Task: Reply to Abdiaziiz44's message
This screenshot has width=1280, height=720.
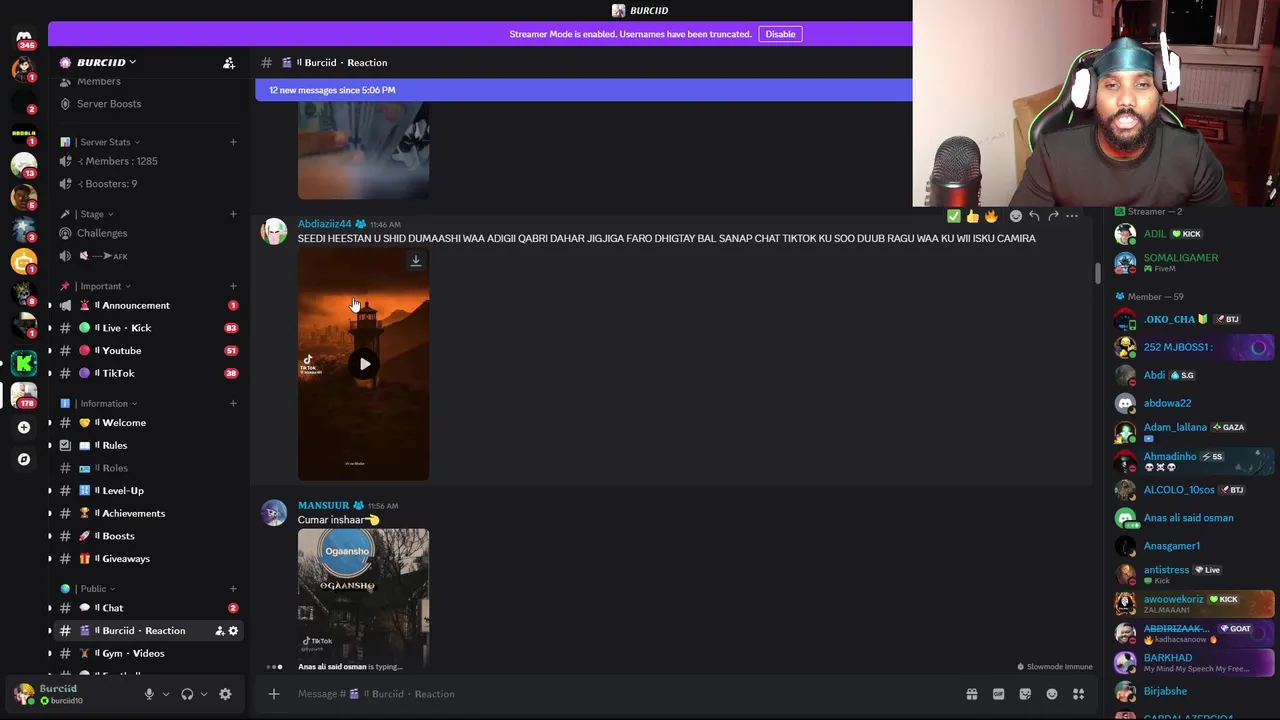Action: click(1034, 216)
